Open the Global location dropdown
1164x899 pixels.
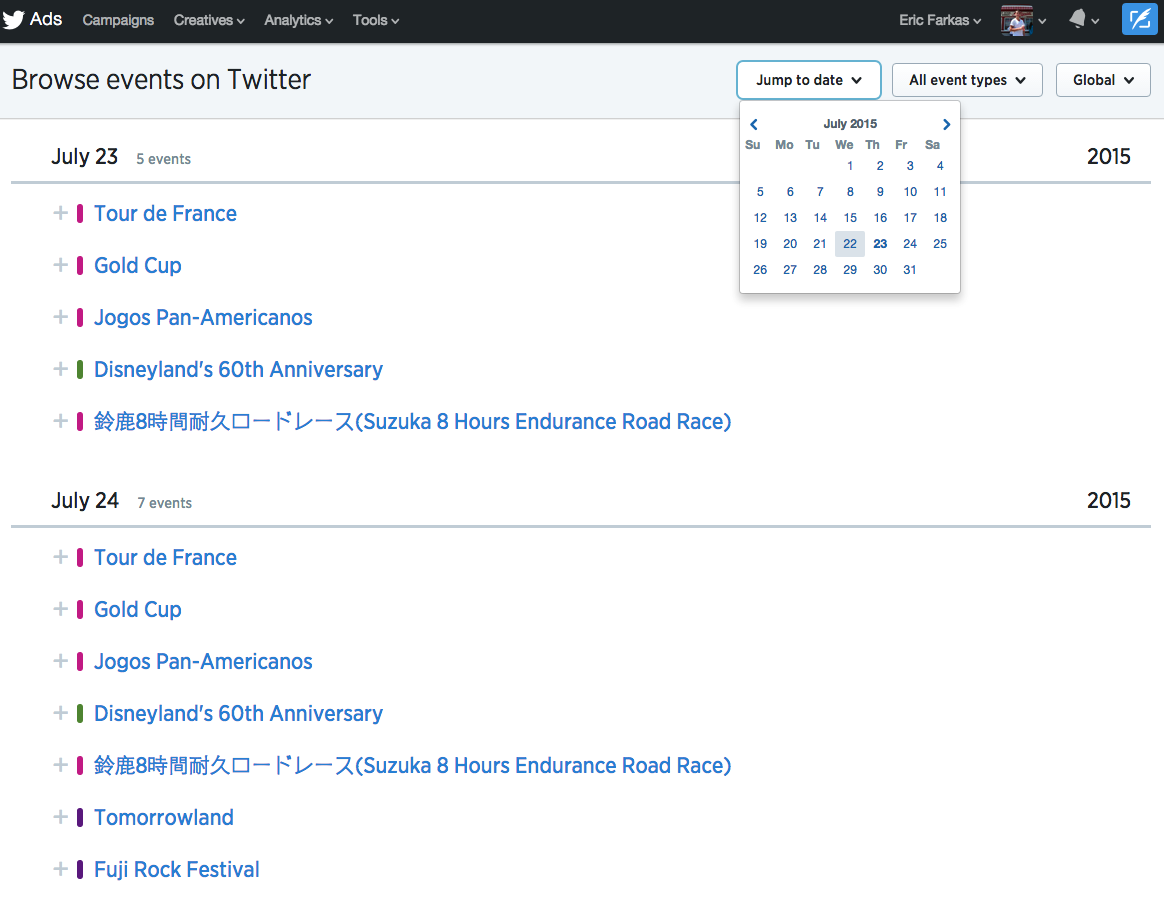[1103, 80]
